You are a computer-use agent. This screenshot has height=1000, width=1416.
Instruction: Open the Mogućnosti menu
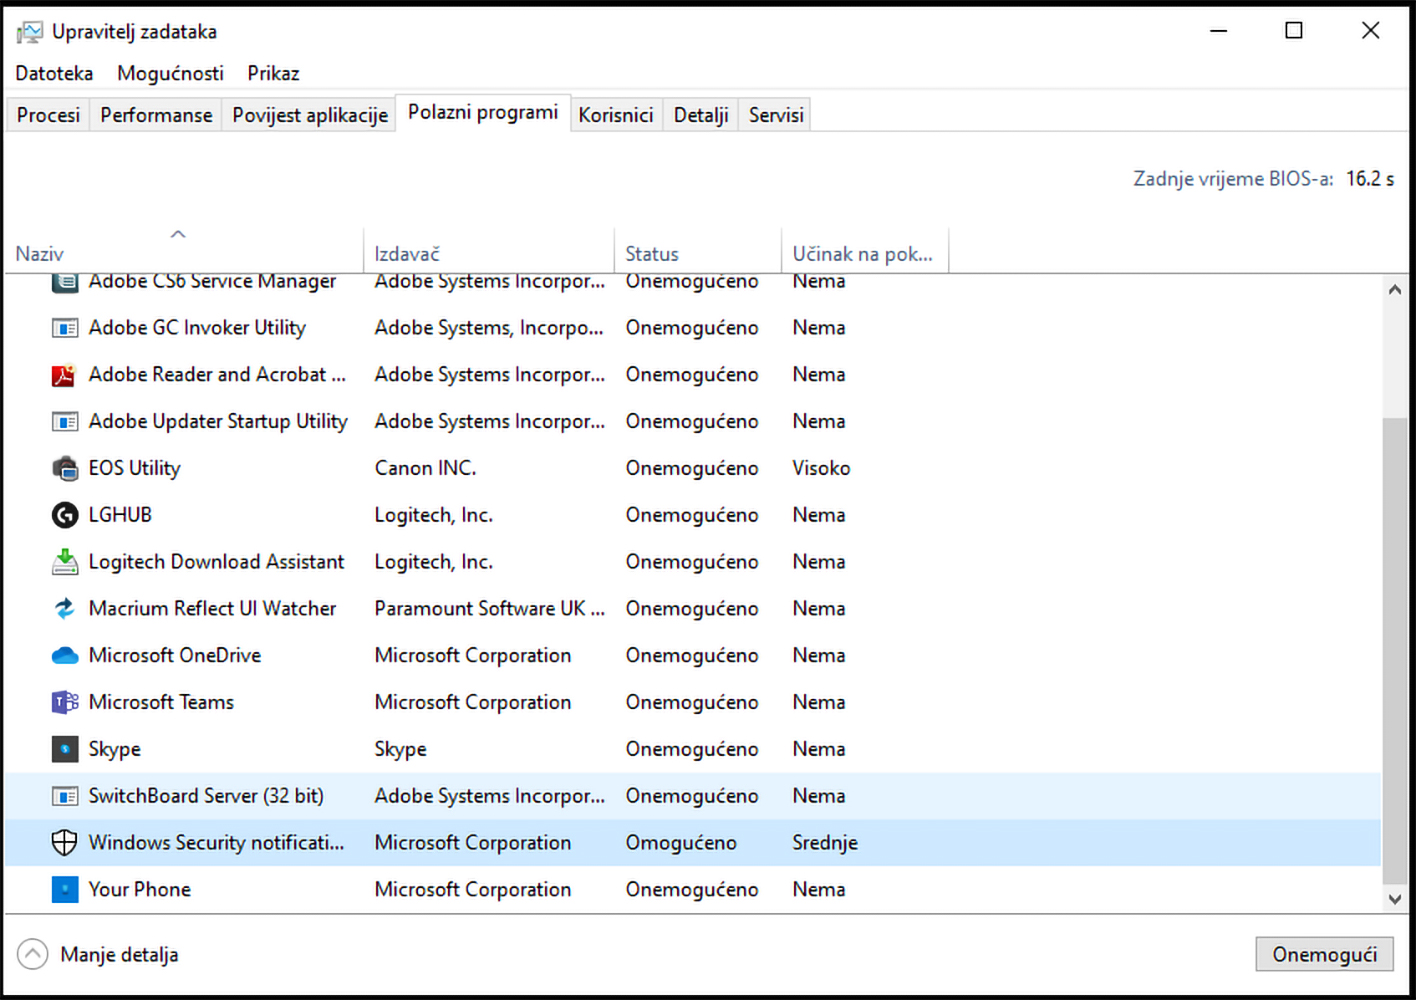170,73
